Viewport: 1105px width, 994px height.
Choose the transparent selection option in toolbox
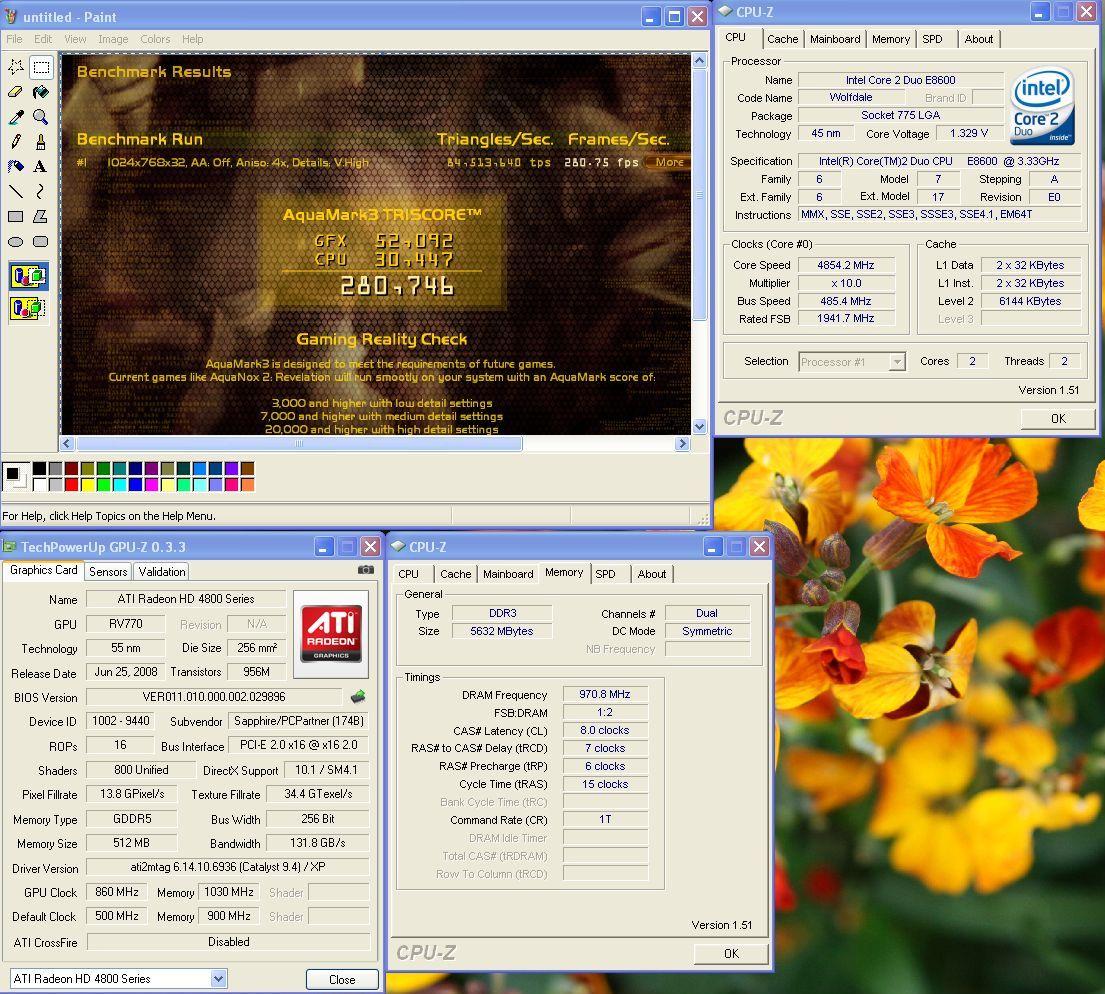tap(29, 307)
